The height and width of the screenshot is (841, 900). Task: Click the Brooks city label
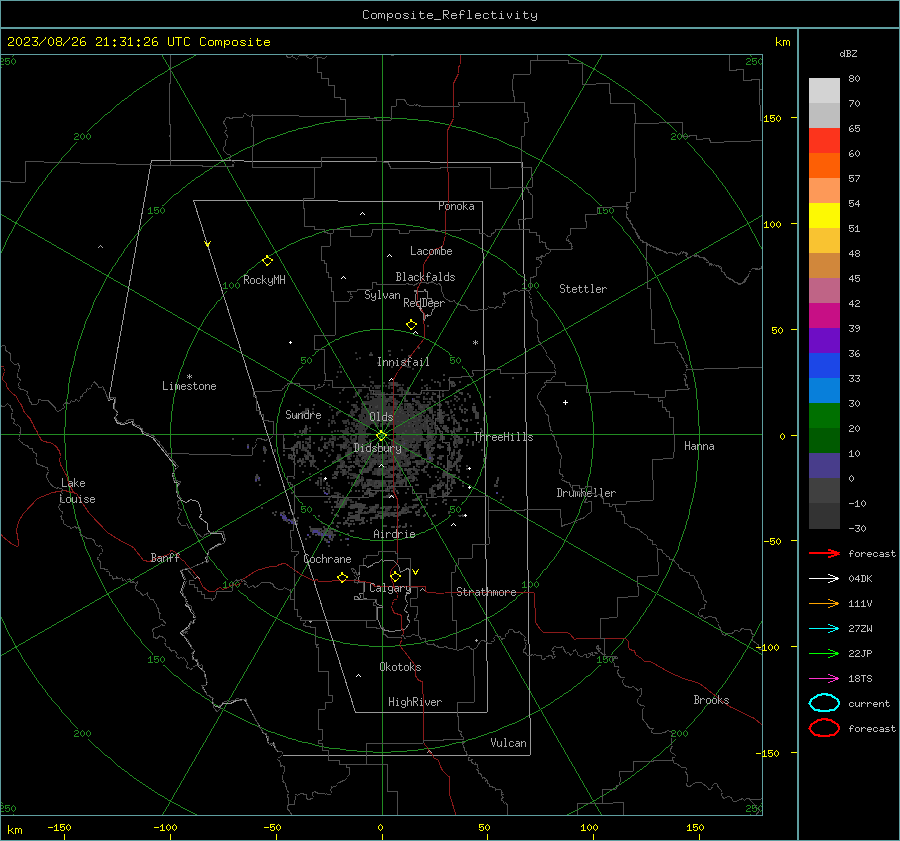pyautogui.click(x=711, y=700)
